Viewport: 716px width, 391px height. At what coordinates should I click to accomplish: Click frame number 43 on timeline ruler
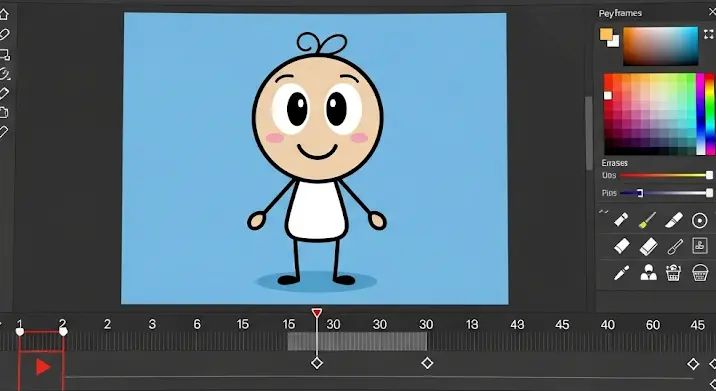[517, 324]
